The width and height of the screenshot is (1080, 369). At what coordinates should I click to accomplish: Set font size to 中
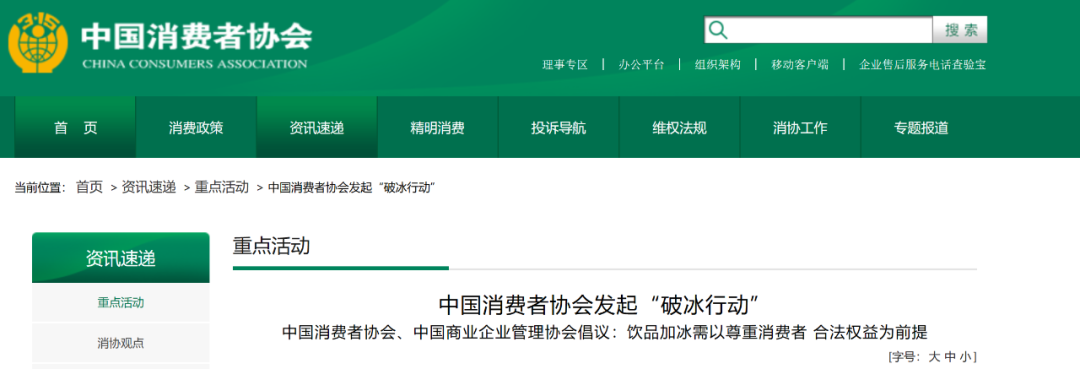(950, 357)
